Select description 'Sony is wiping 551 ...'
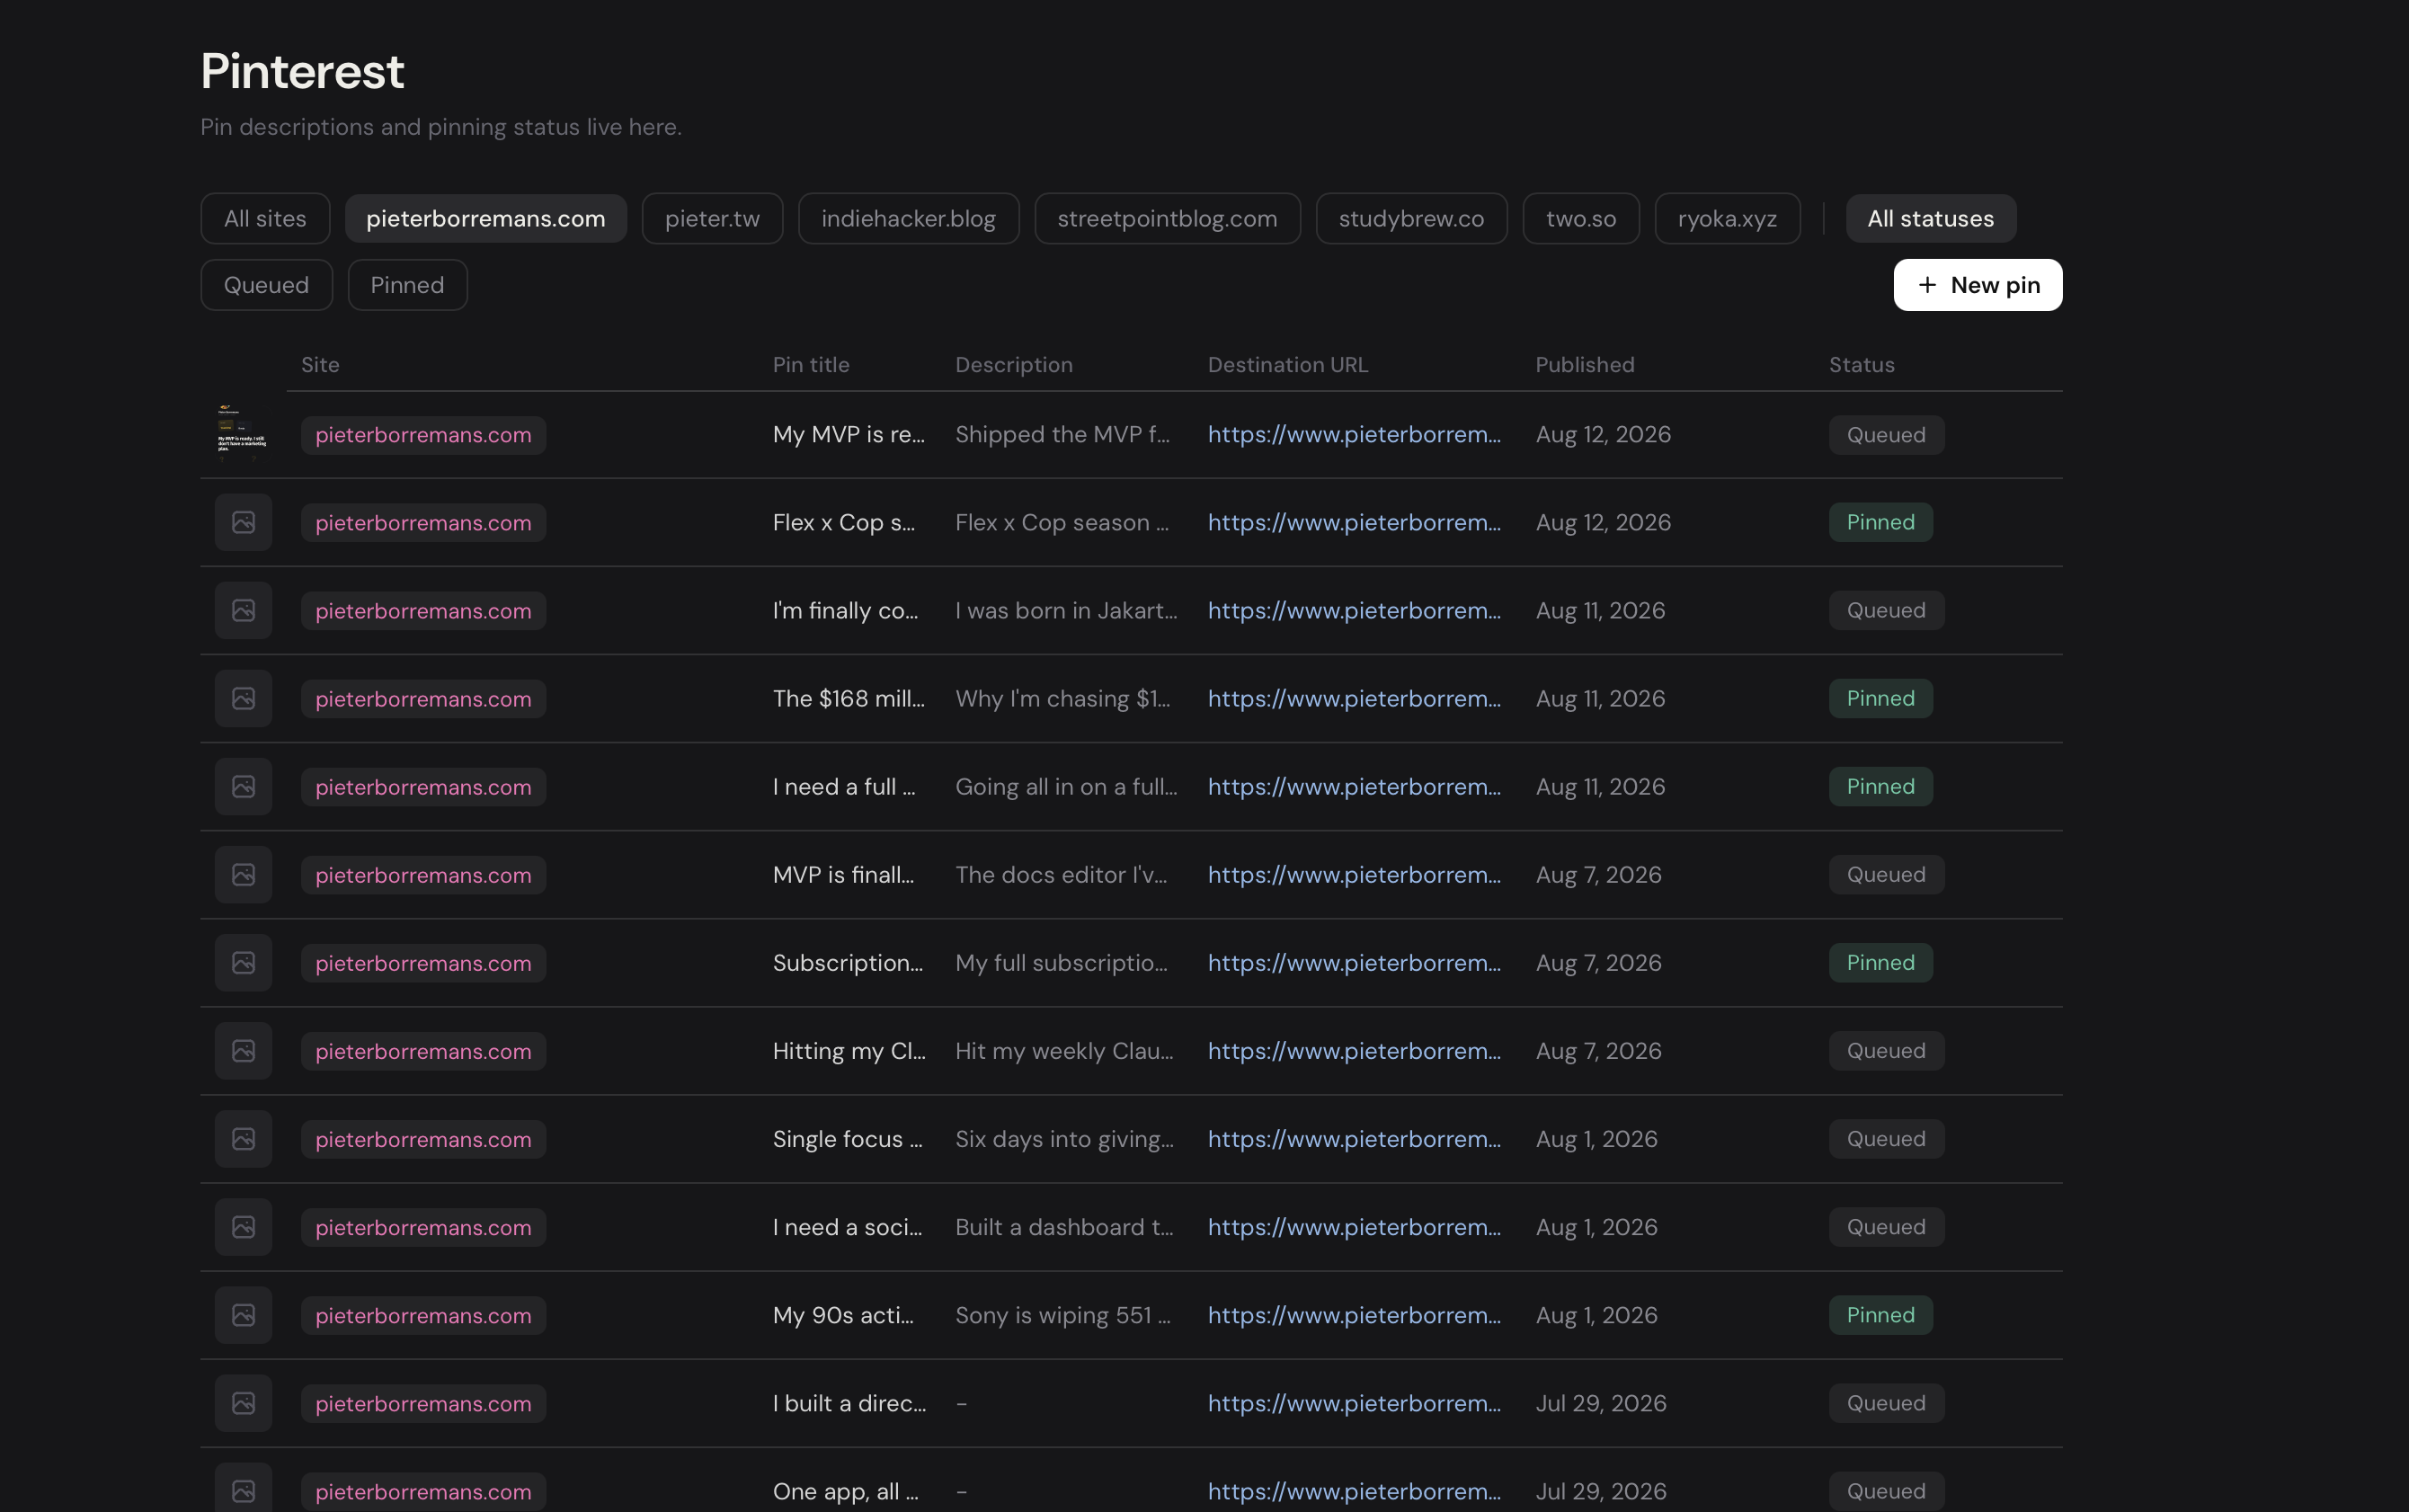 1062,1314
